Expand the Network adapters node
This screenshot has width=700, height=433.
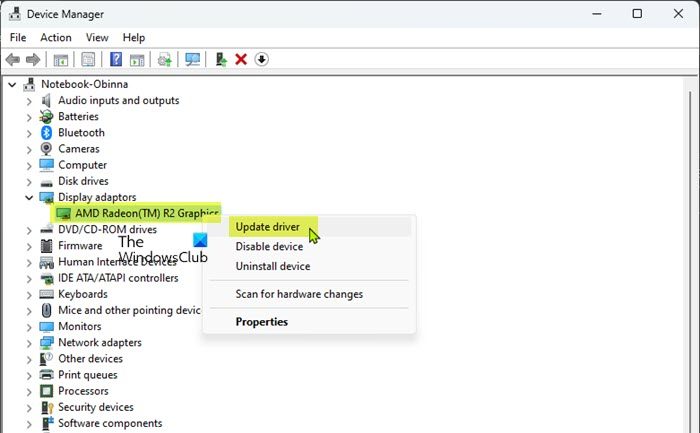(27, 343)
